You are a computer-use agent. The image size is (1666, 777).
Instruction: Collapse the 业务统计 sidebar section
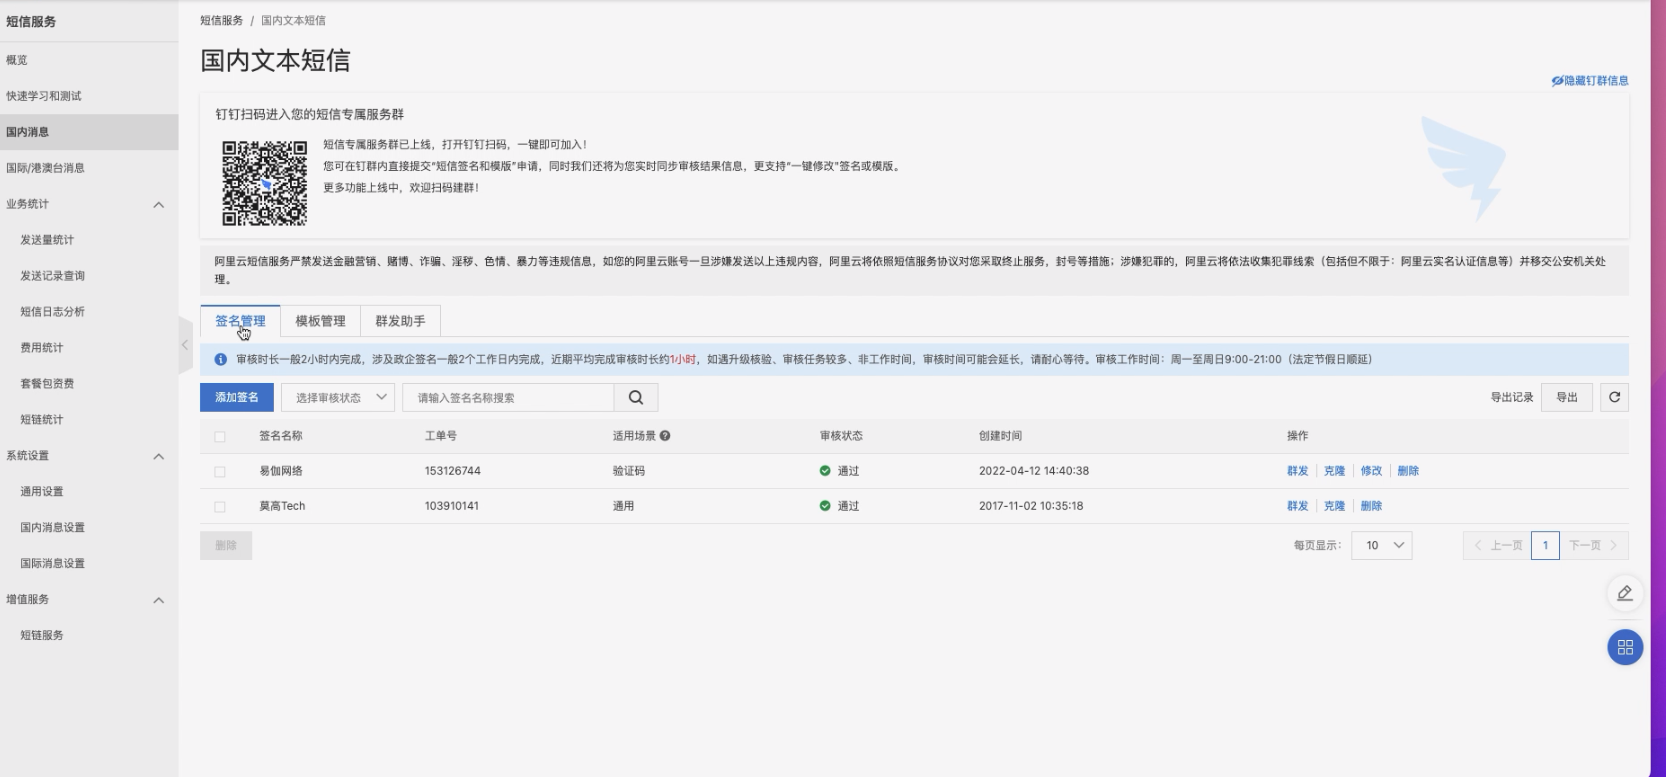pyautogui.click(x=158, y=205)
